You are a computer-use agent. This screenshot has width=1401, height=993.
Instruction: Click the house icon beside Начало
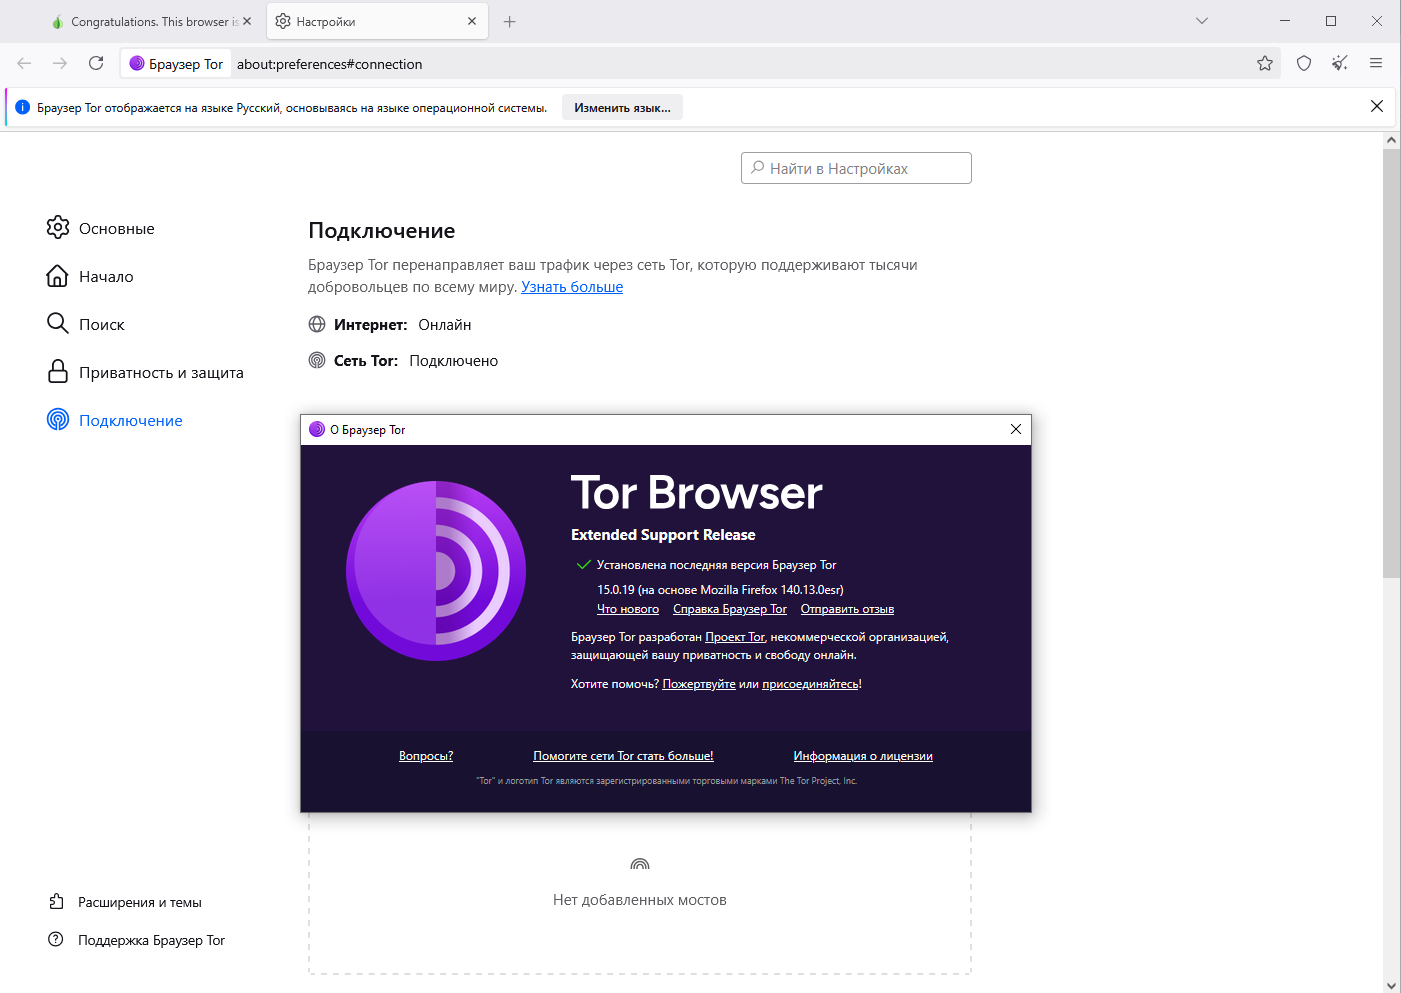(58, 276)
